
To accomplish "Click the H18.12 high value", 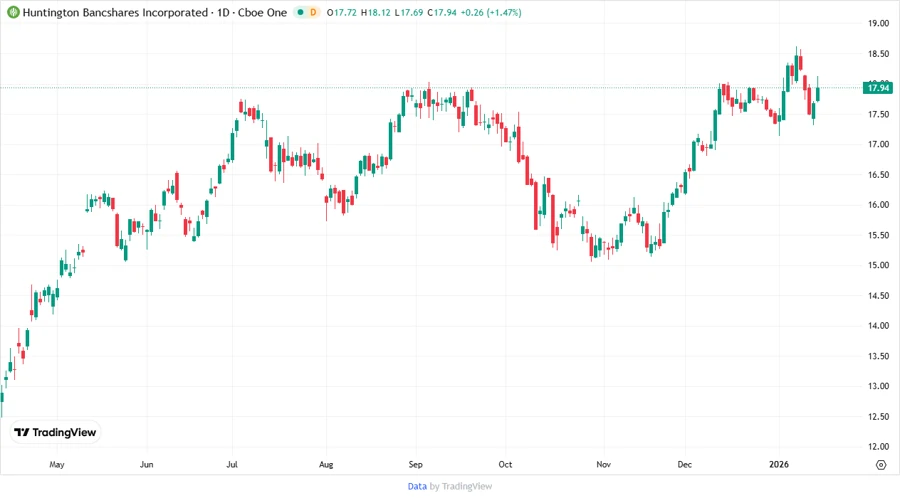I will [375, 13].
